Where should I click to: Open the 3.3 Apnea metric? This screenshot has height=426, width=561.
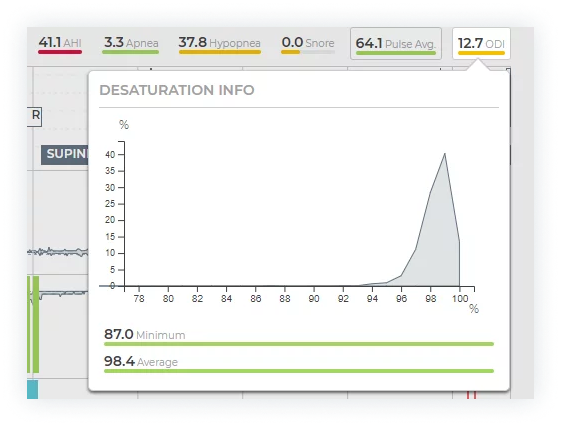(131, 45)
